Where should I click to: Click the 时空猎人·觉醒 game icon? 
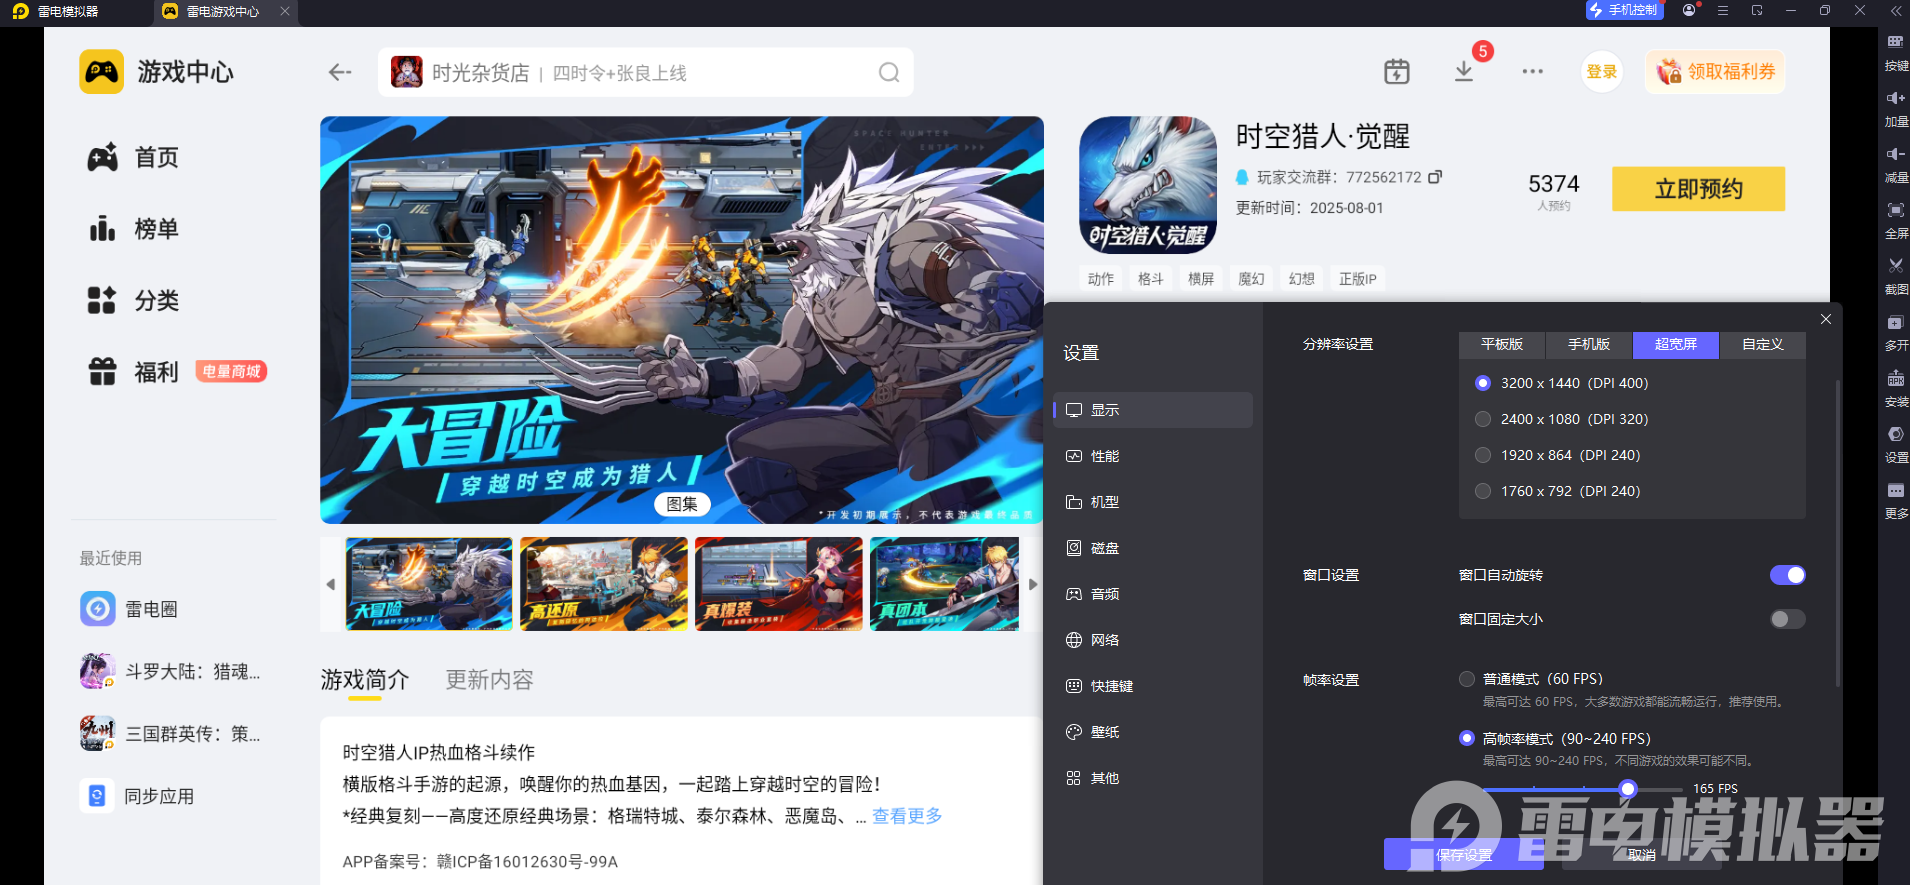click(1148, 185)
